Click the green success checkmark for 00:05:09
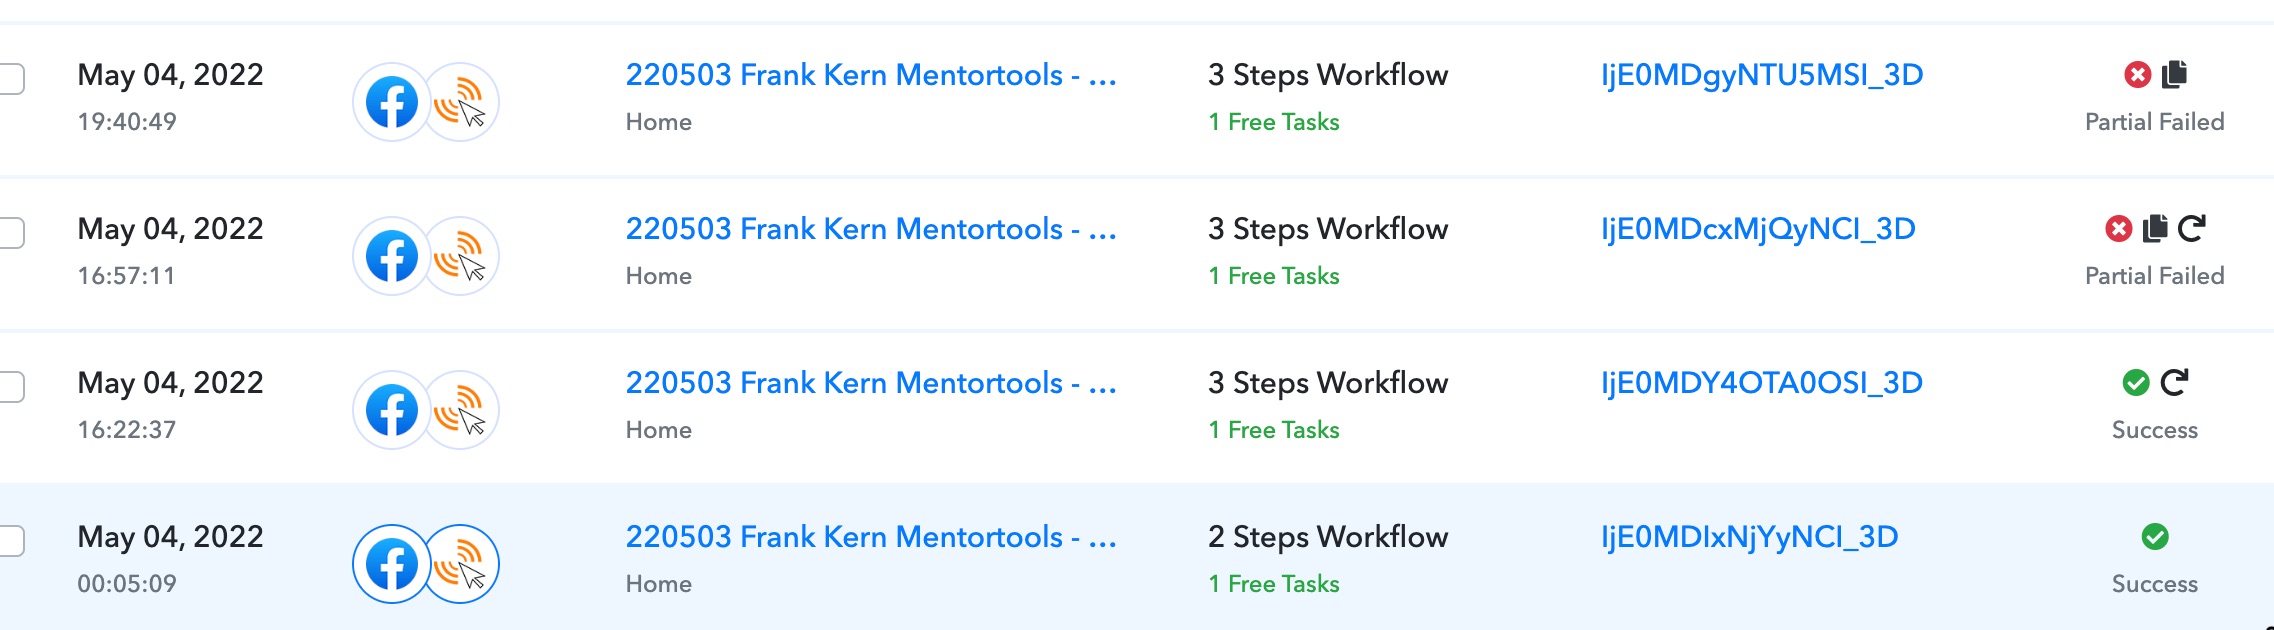Screen dimensions: 2274x630 click(x=2155, y=537)
